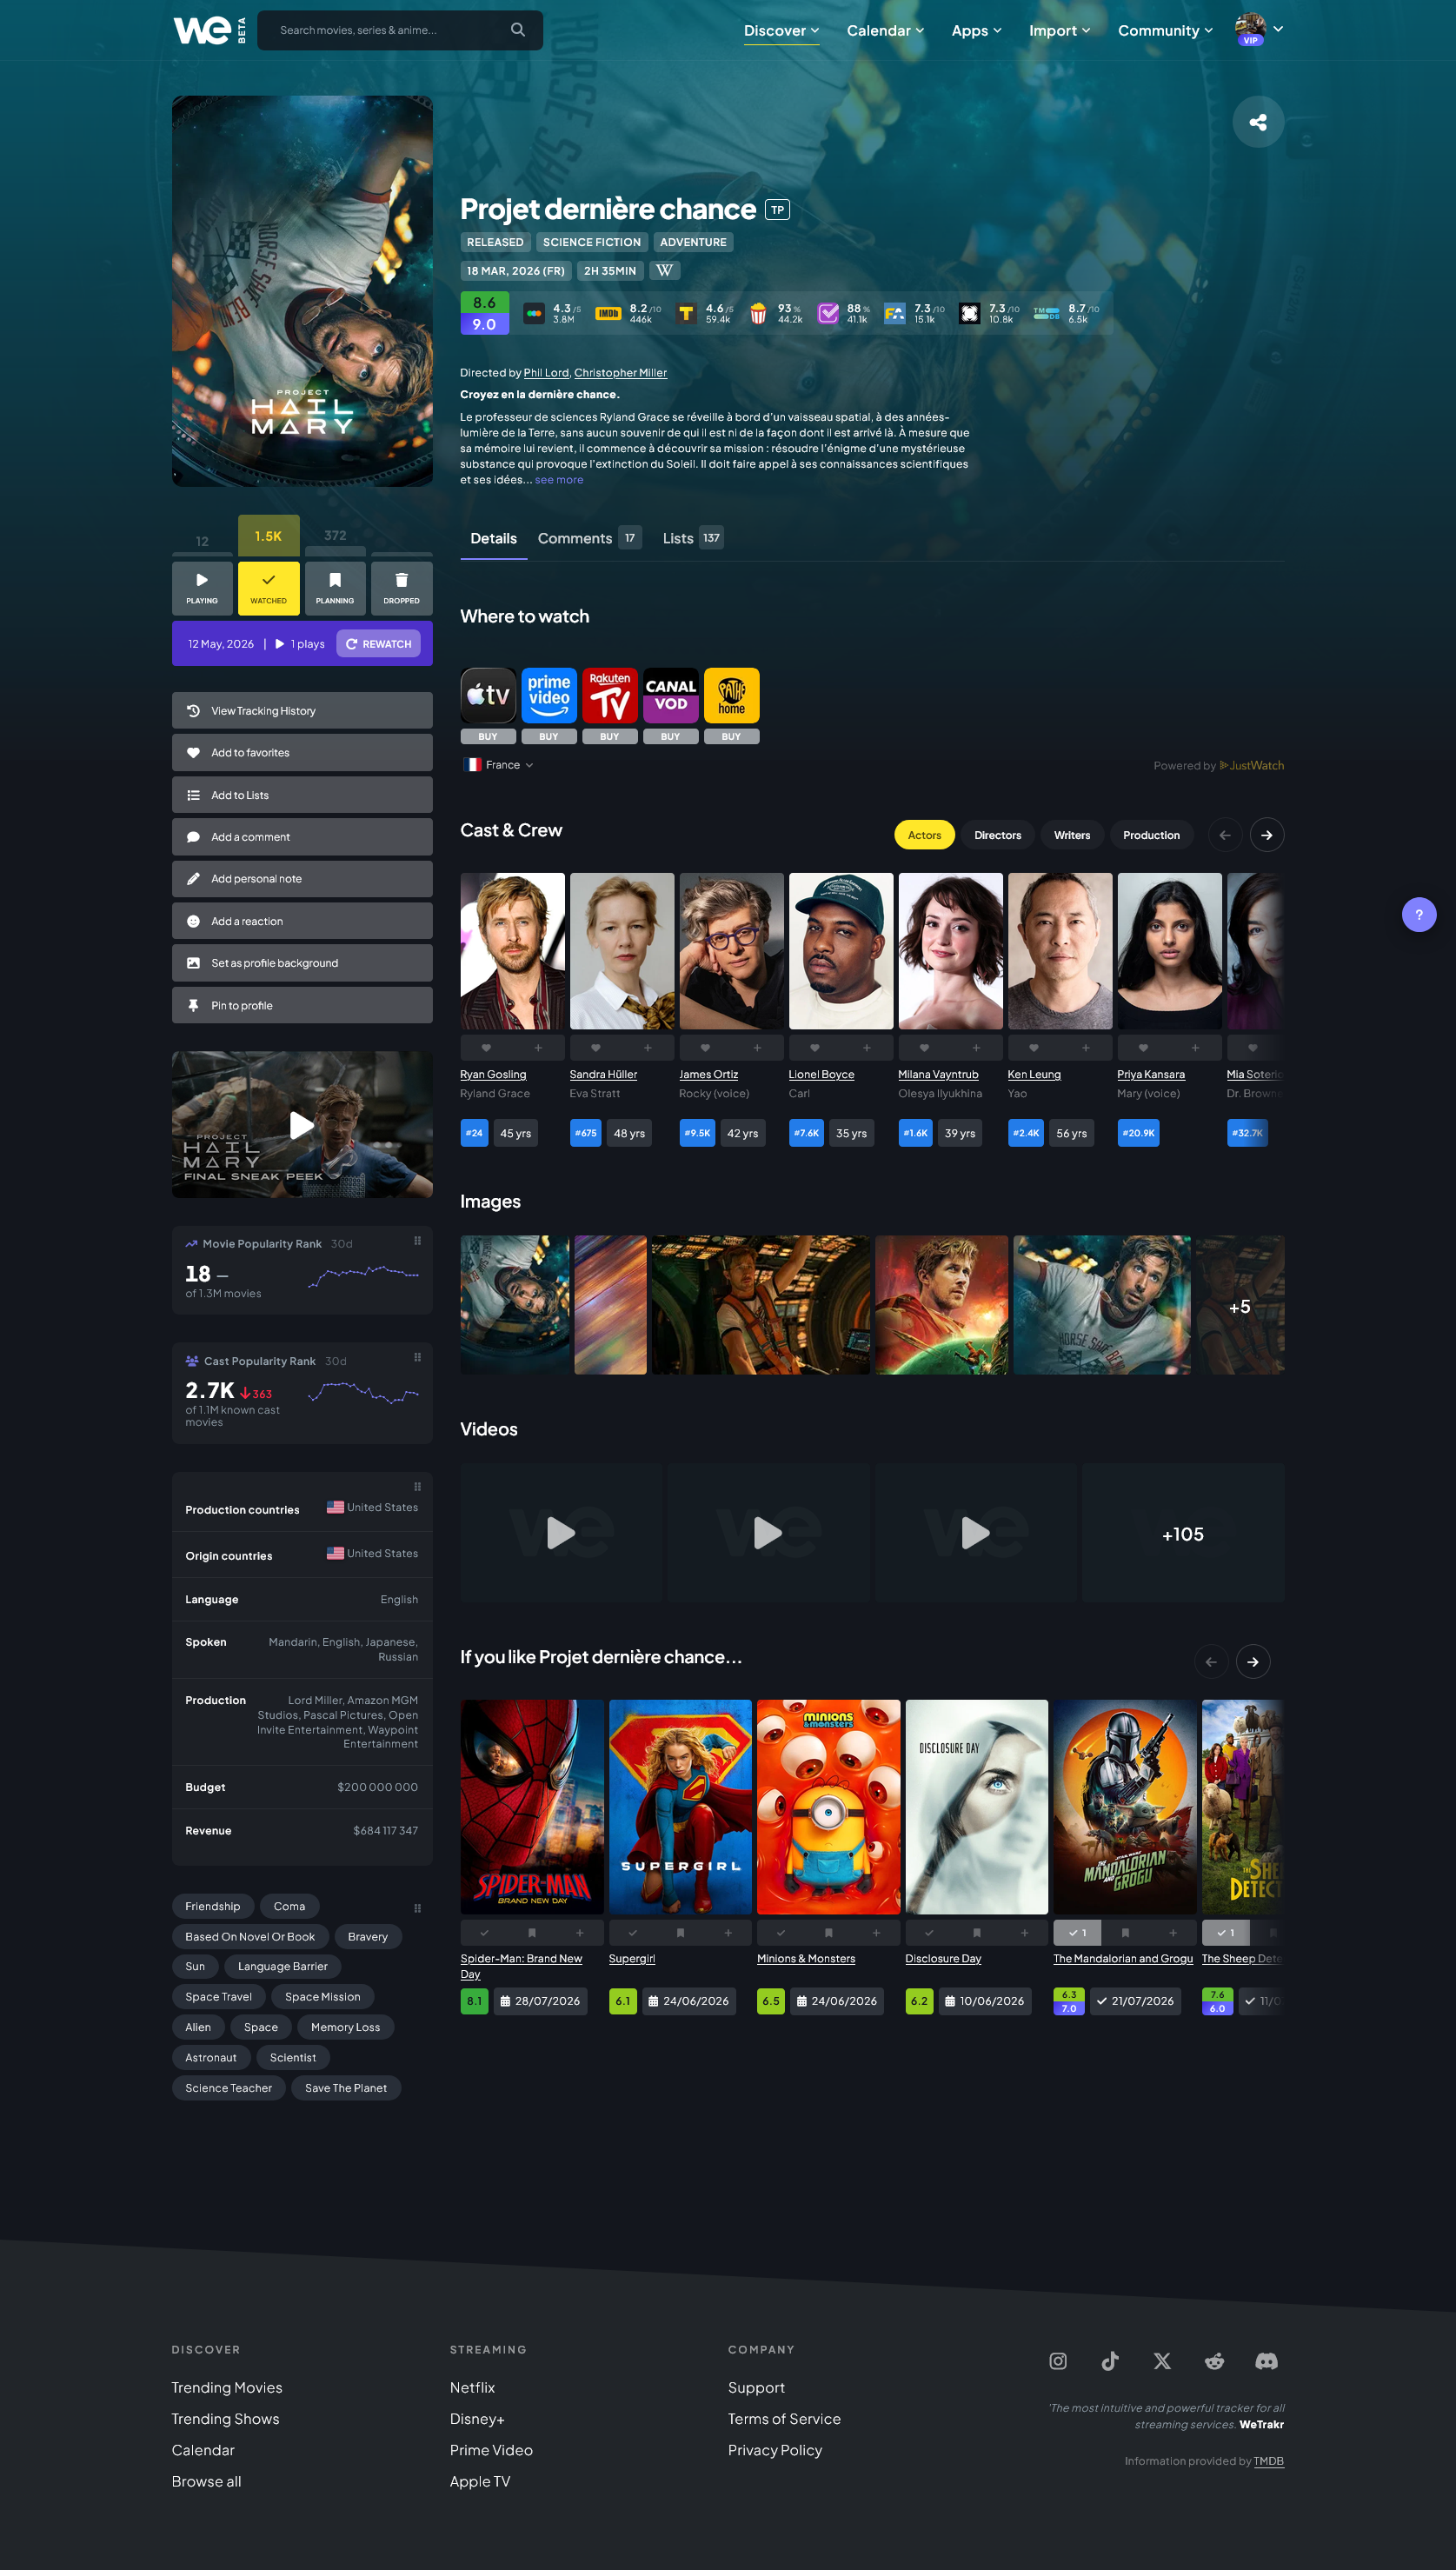Select the Space Travel keyword tag
Image resolution: width=1456 pixels, height=2570 pixels.
[219, 1997]
